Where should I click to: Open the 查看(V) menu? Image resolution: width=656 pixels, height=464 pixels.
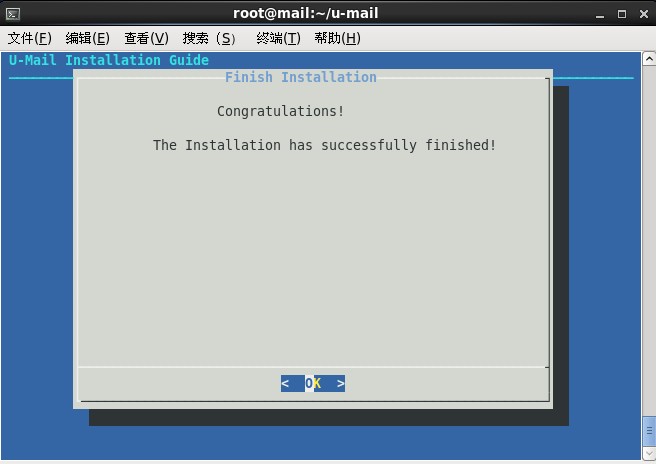(146, 38)
